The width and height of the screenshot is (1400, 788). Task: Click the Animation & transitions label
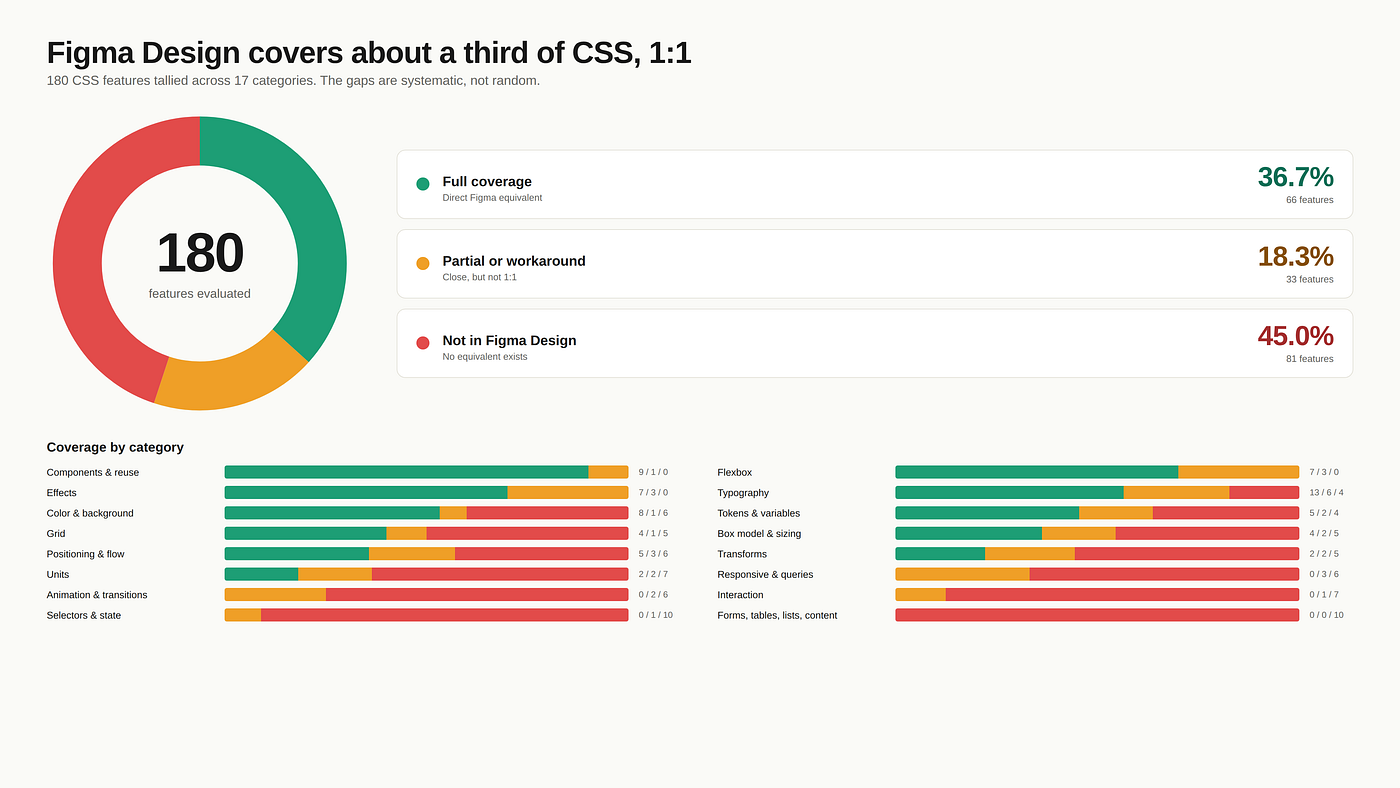point(97,595)
